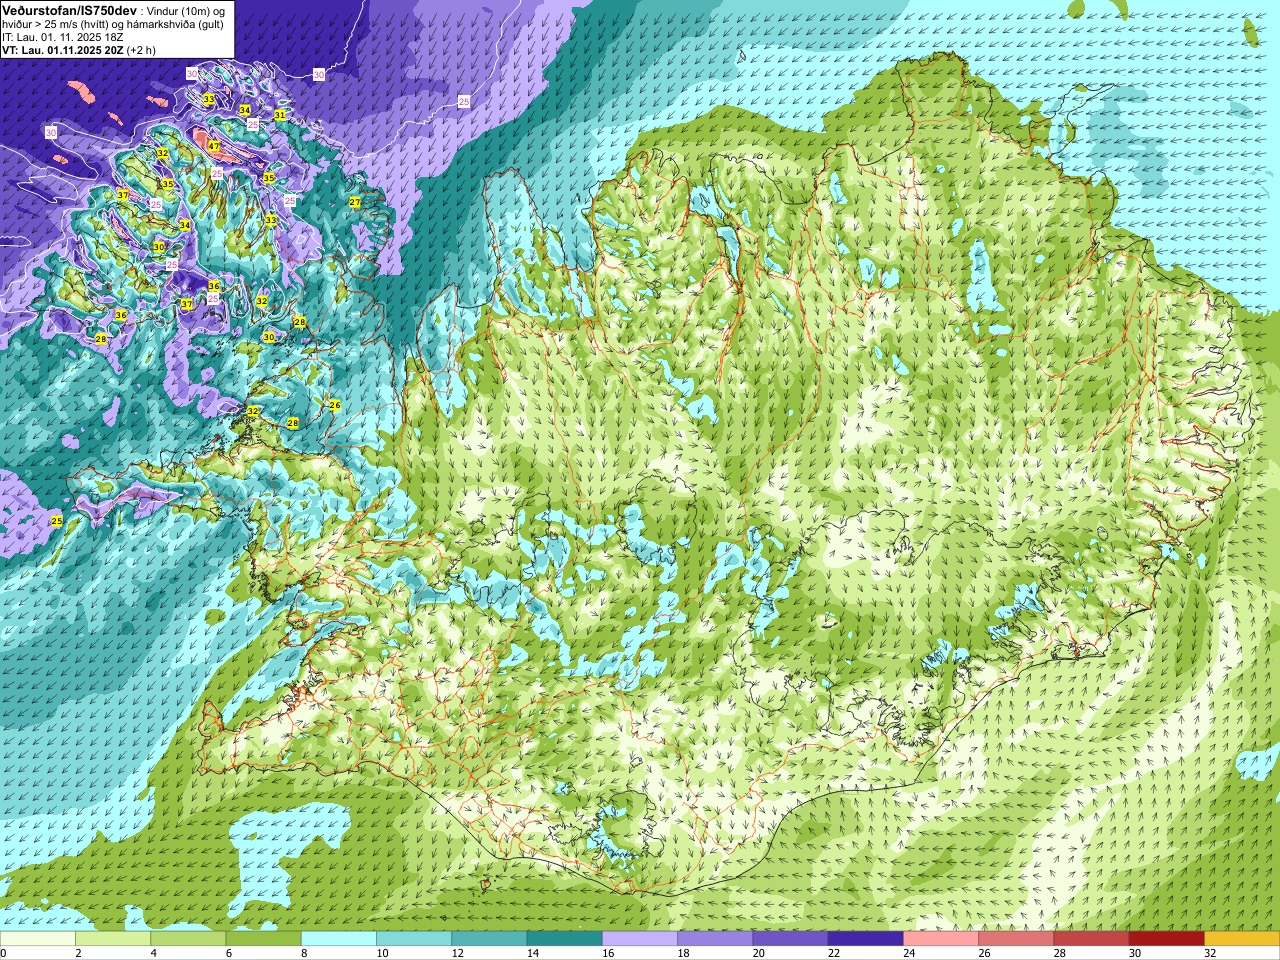Click the '32' legend scale label
This screenshot has width=1280, height=960.
1210,953
